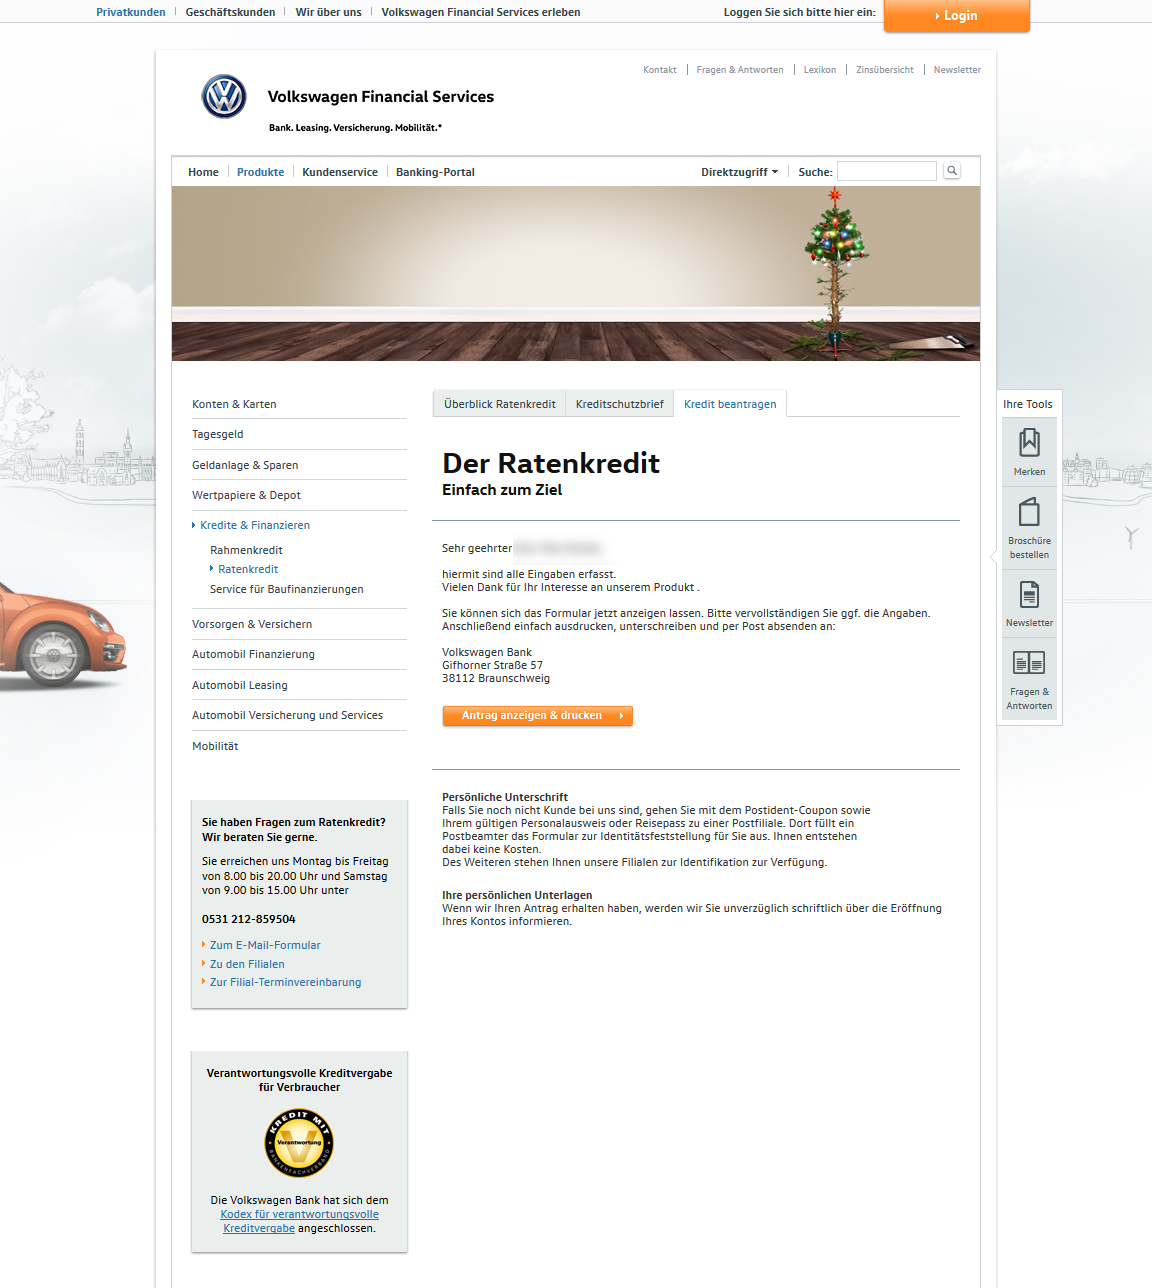Viewport: 1152px width, 1288px height.
Task: Click the Christmas tree banner image
Action: (x=576, y=273)
